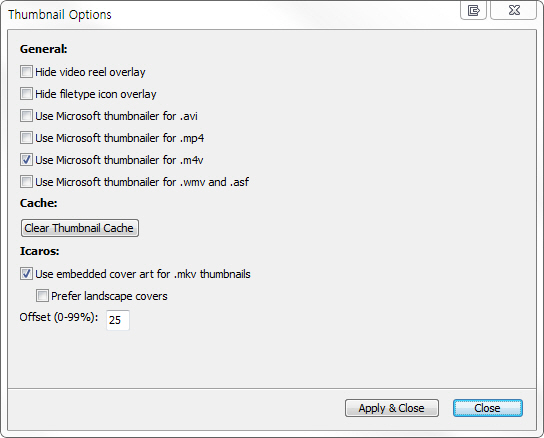544x438 pixels.
Task: Check Hide filetype icon overlay
Action: pyautogui.click(x=26, y=94)
